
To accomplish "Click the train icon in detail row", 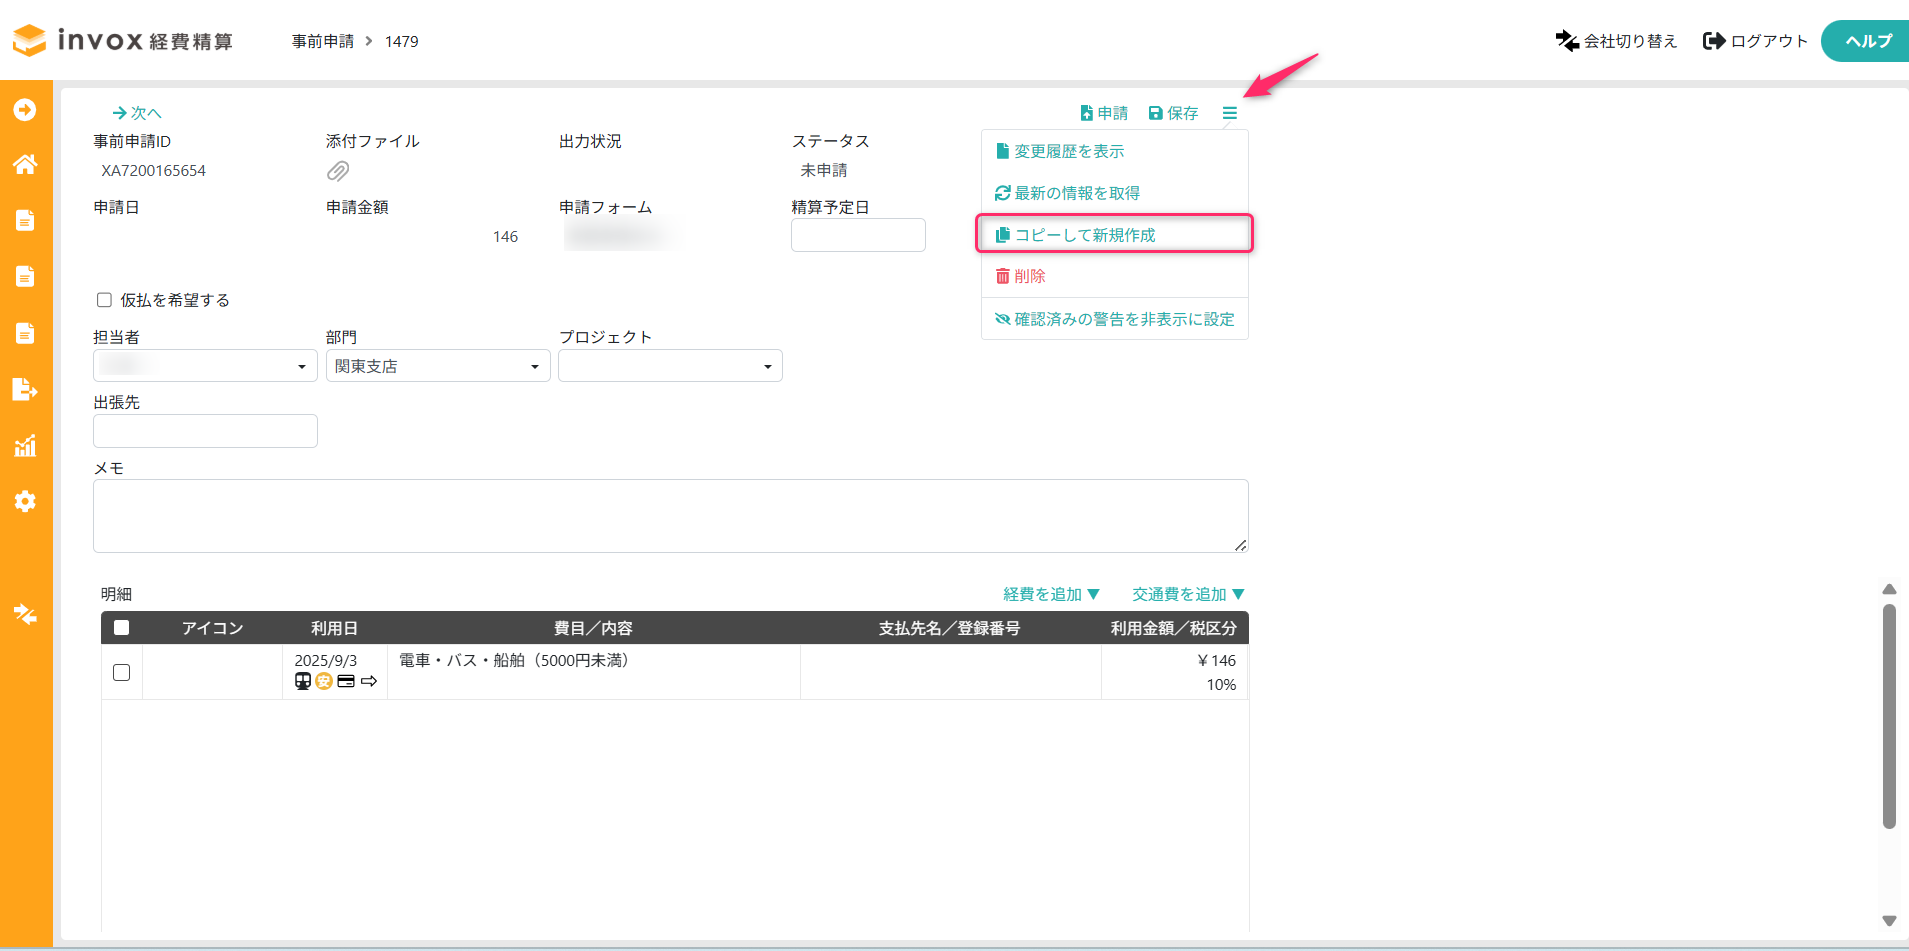I will pos(303,681).
